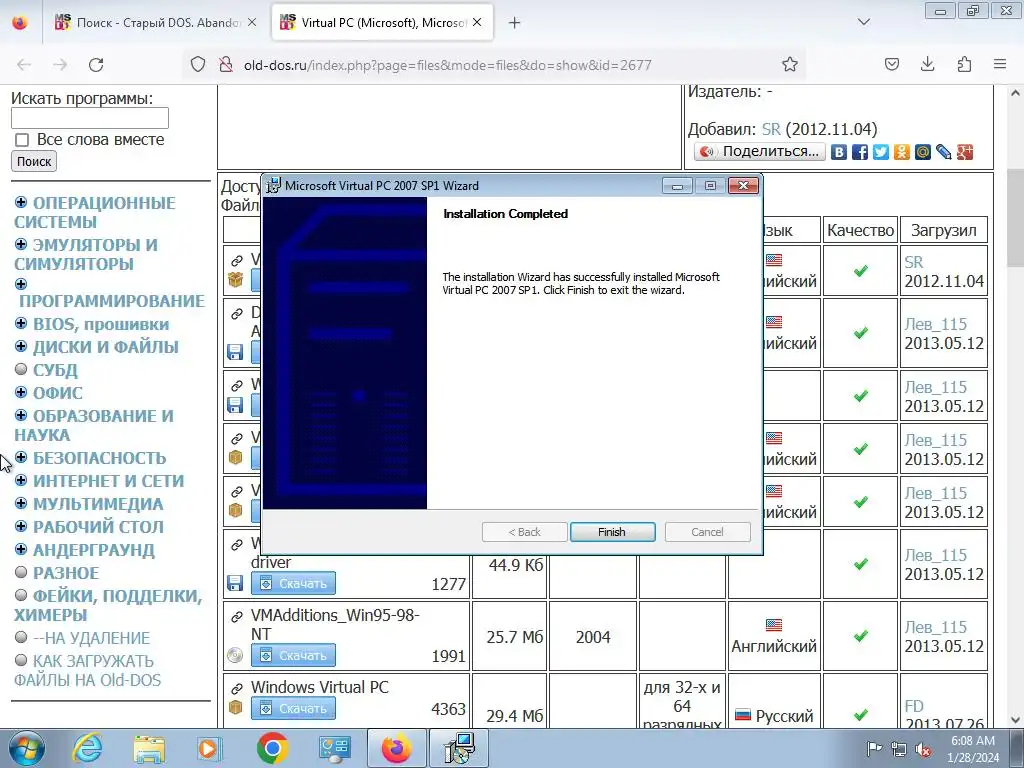Expand БЕЗОПАСНОСТЬ category plus icon
The height and width of the screenshot is (768, 1024).
21,457
